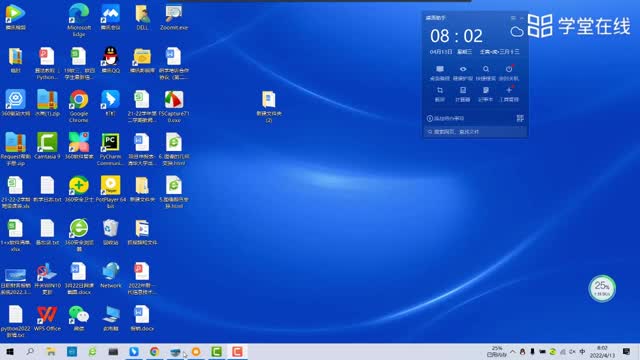
Task: Open the QQ penguin shortcut
Action: coord(111,60)
